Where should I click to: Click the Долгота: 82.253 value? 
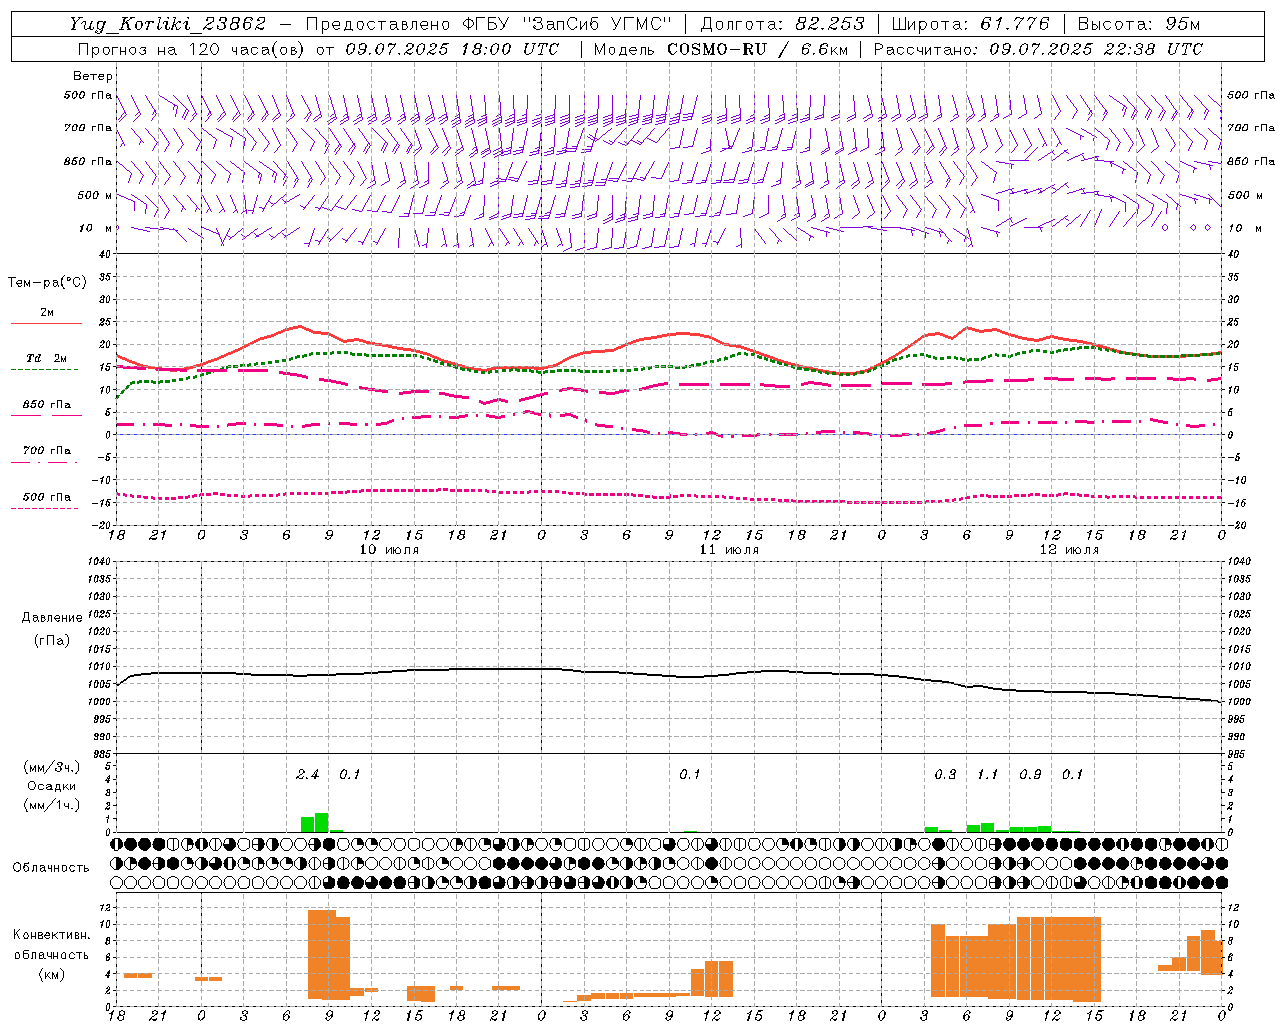[x=783, y=24]
